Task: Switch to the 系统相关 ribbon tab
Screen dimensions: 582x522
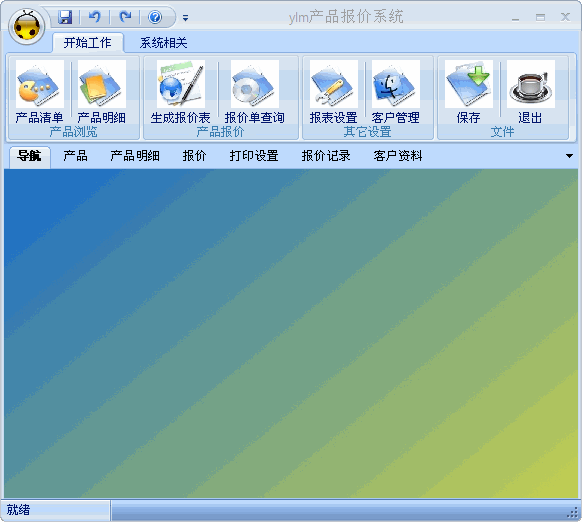Action: point(163,43)
